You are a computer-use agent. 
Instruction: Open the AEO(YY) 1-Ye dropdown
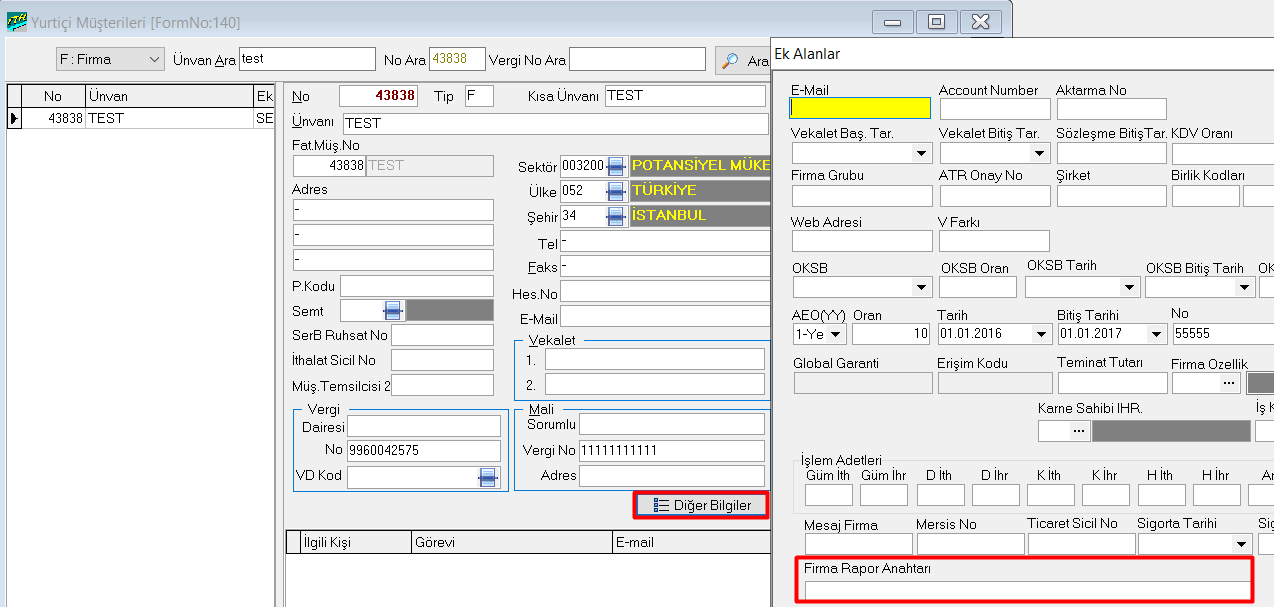[x=835, y=334]
